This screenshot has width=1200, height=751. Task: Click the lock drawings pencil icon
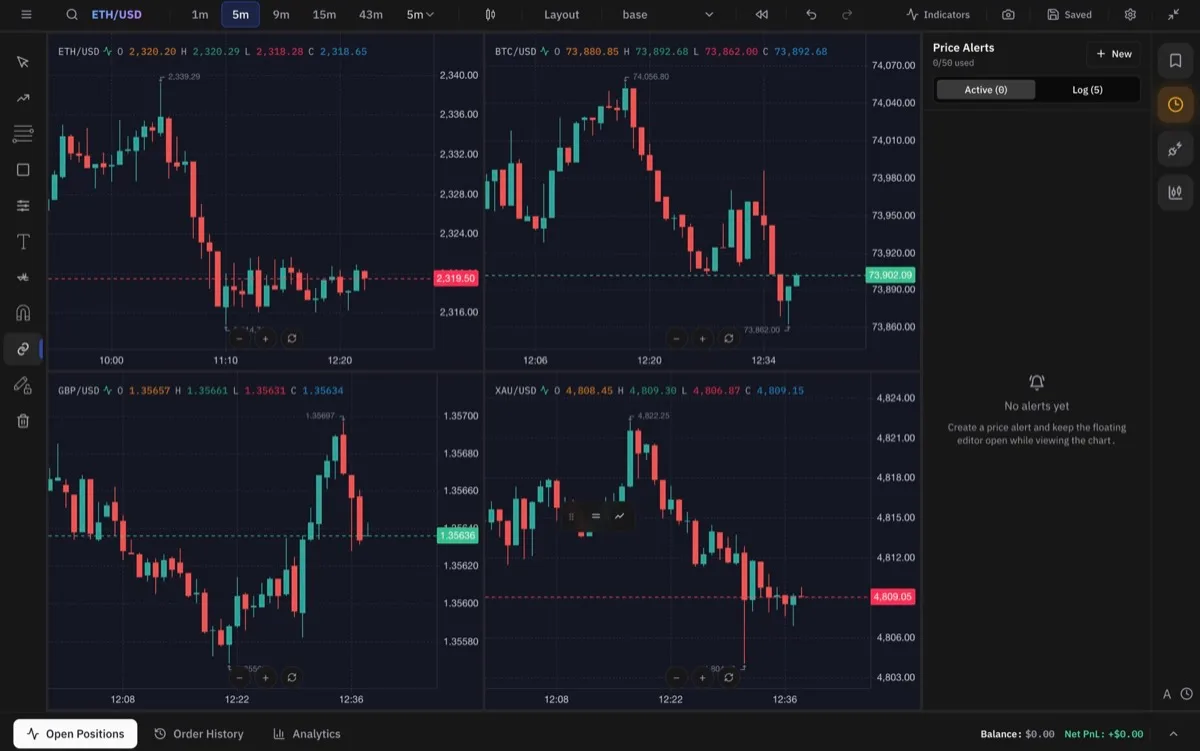pos(23,385)
